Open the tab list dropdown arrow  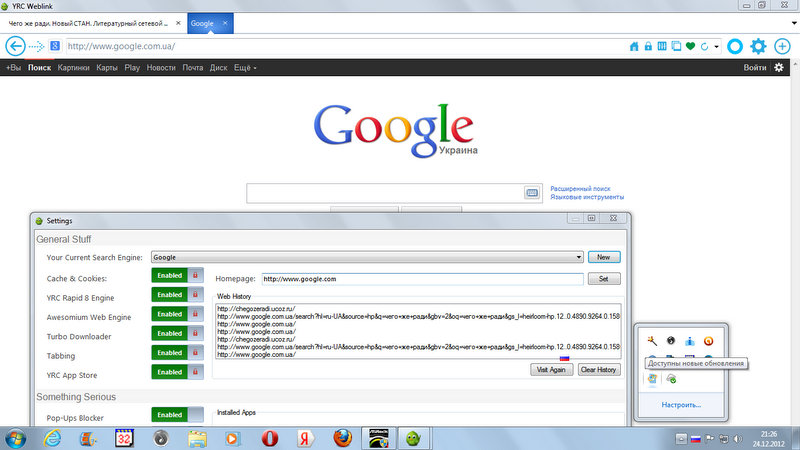click(794, 23)
